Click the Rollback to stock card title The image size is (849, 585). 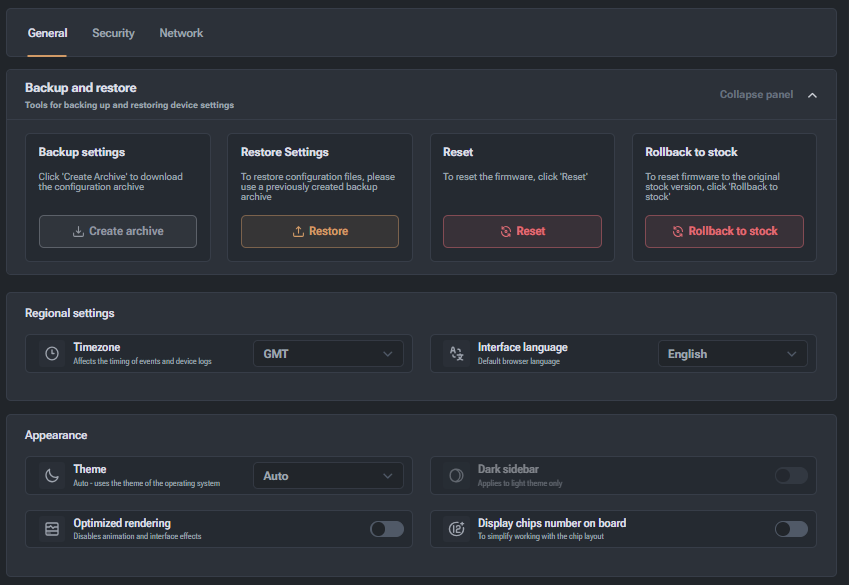click(x=691, y=152)
